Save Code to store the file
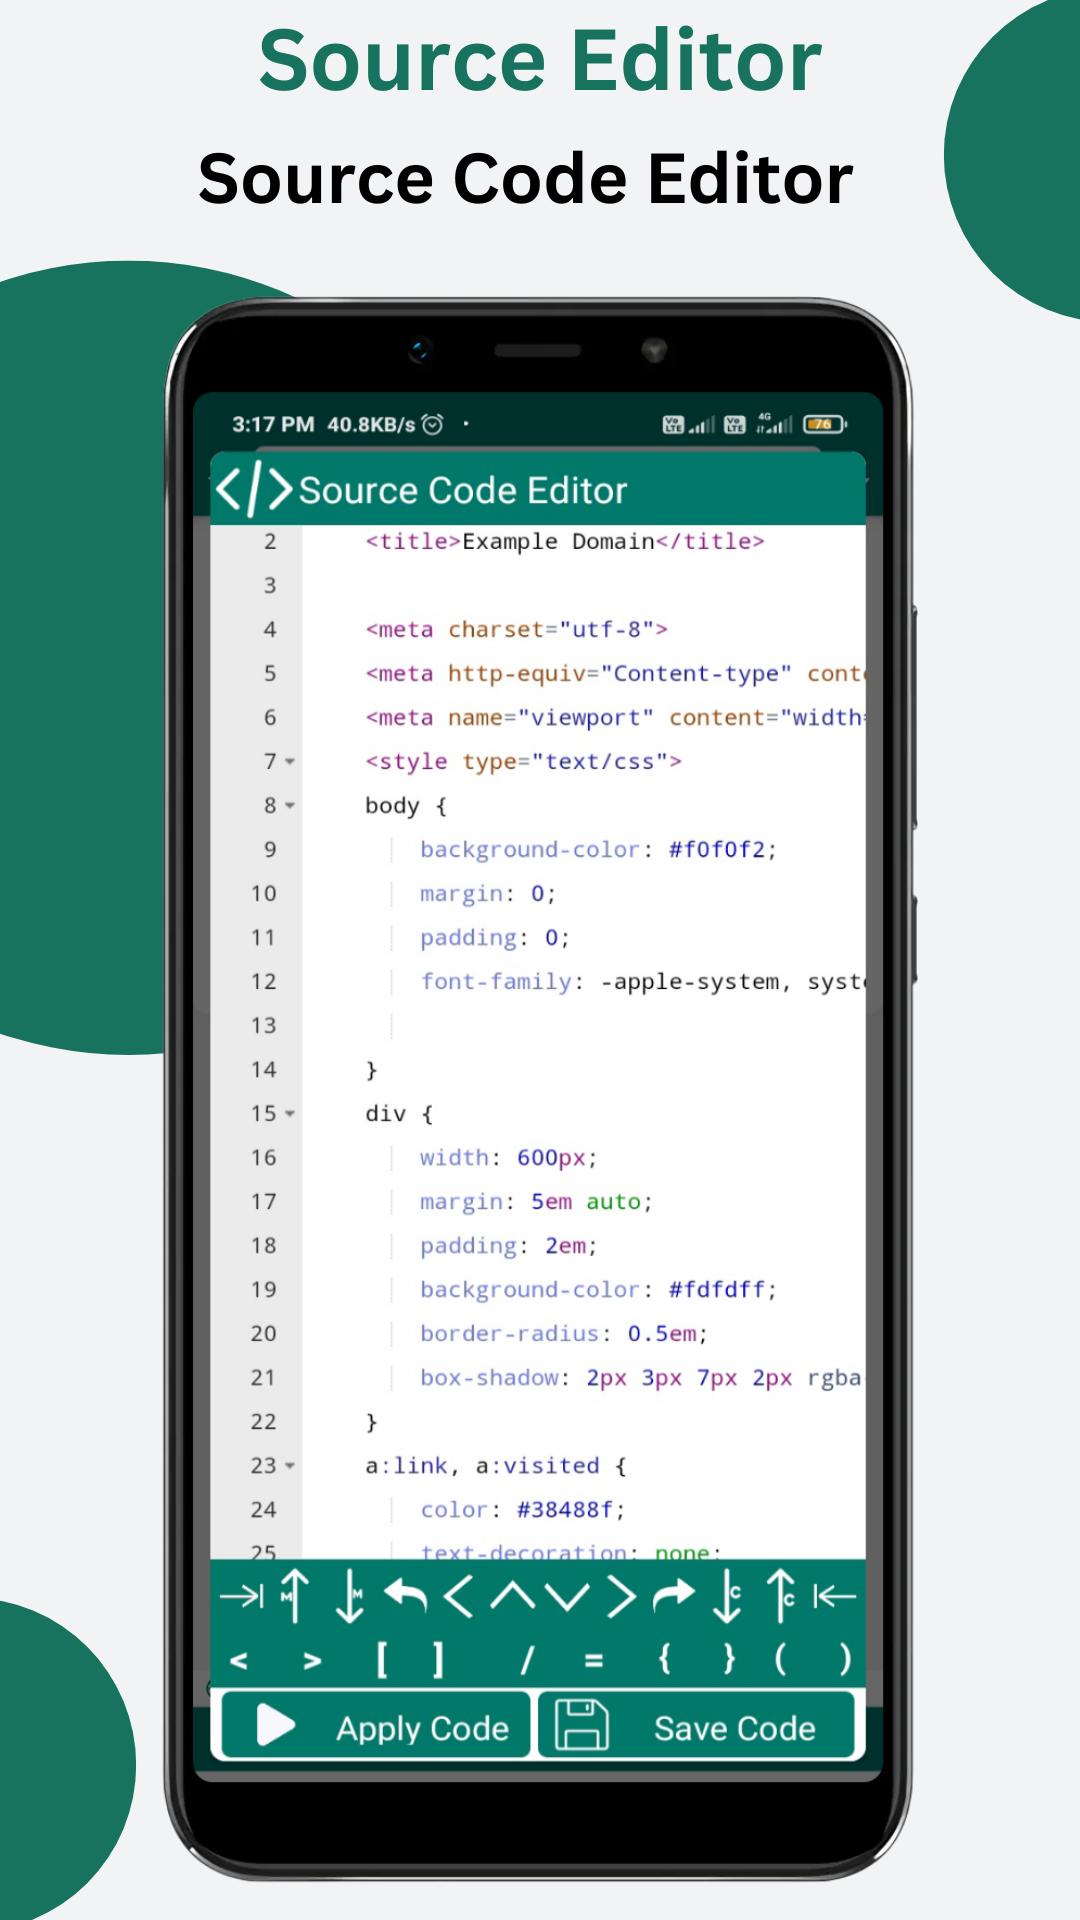This screenshot has height=1920, width=1080. (697, 1725)
